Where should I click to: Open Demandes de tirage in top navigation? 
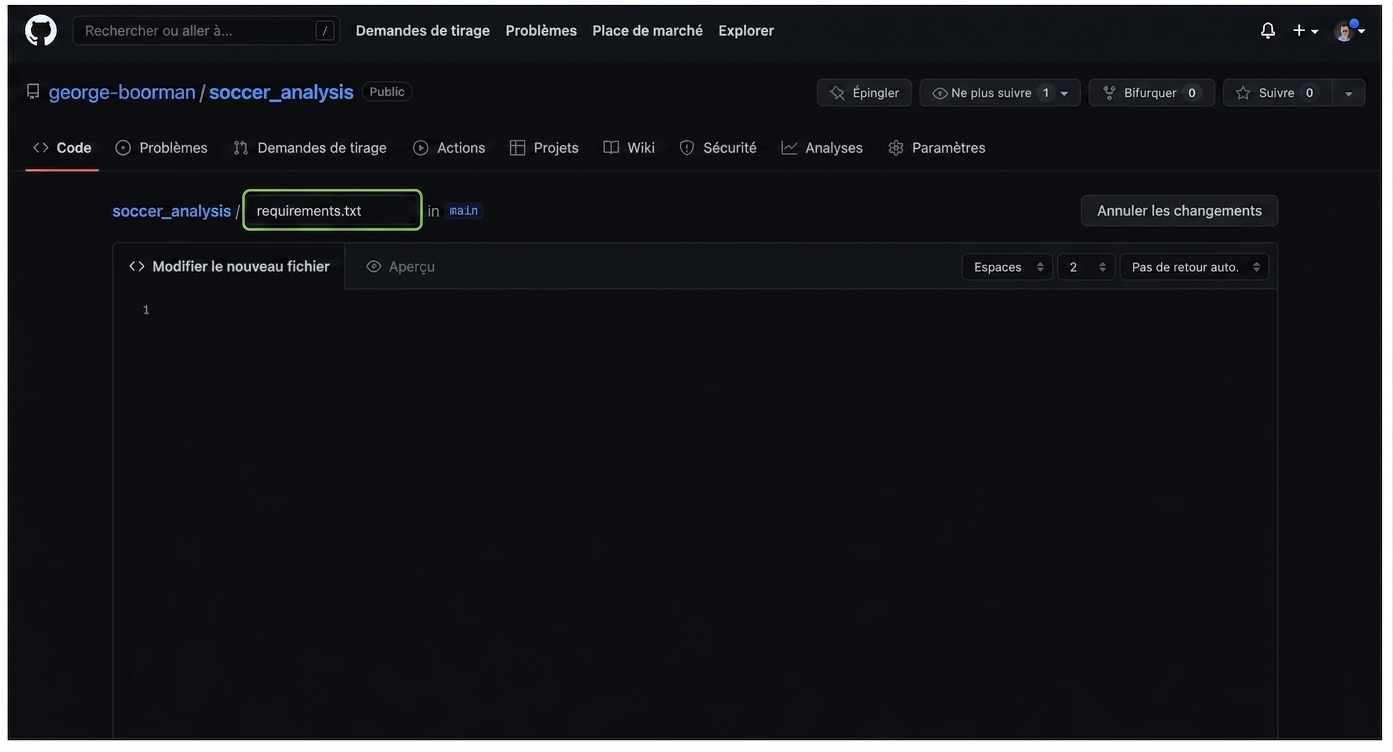point(423,31)
